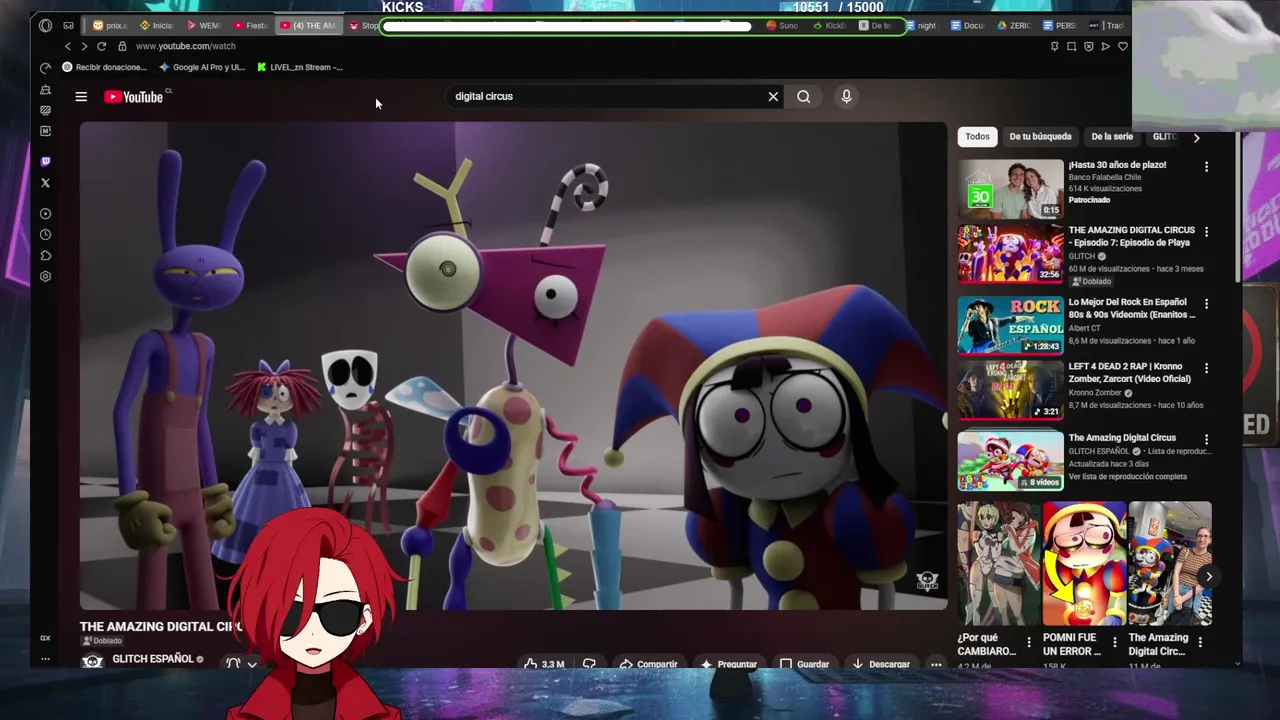Open the 'Ver lista de reproducción completa' link
The image size is (1280, 720).
1128,476
